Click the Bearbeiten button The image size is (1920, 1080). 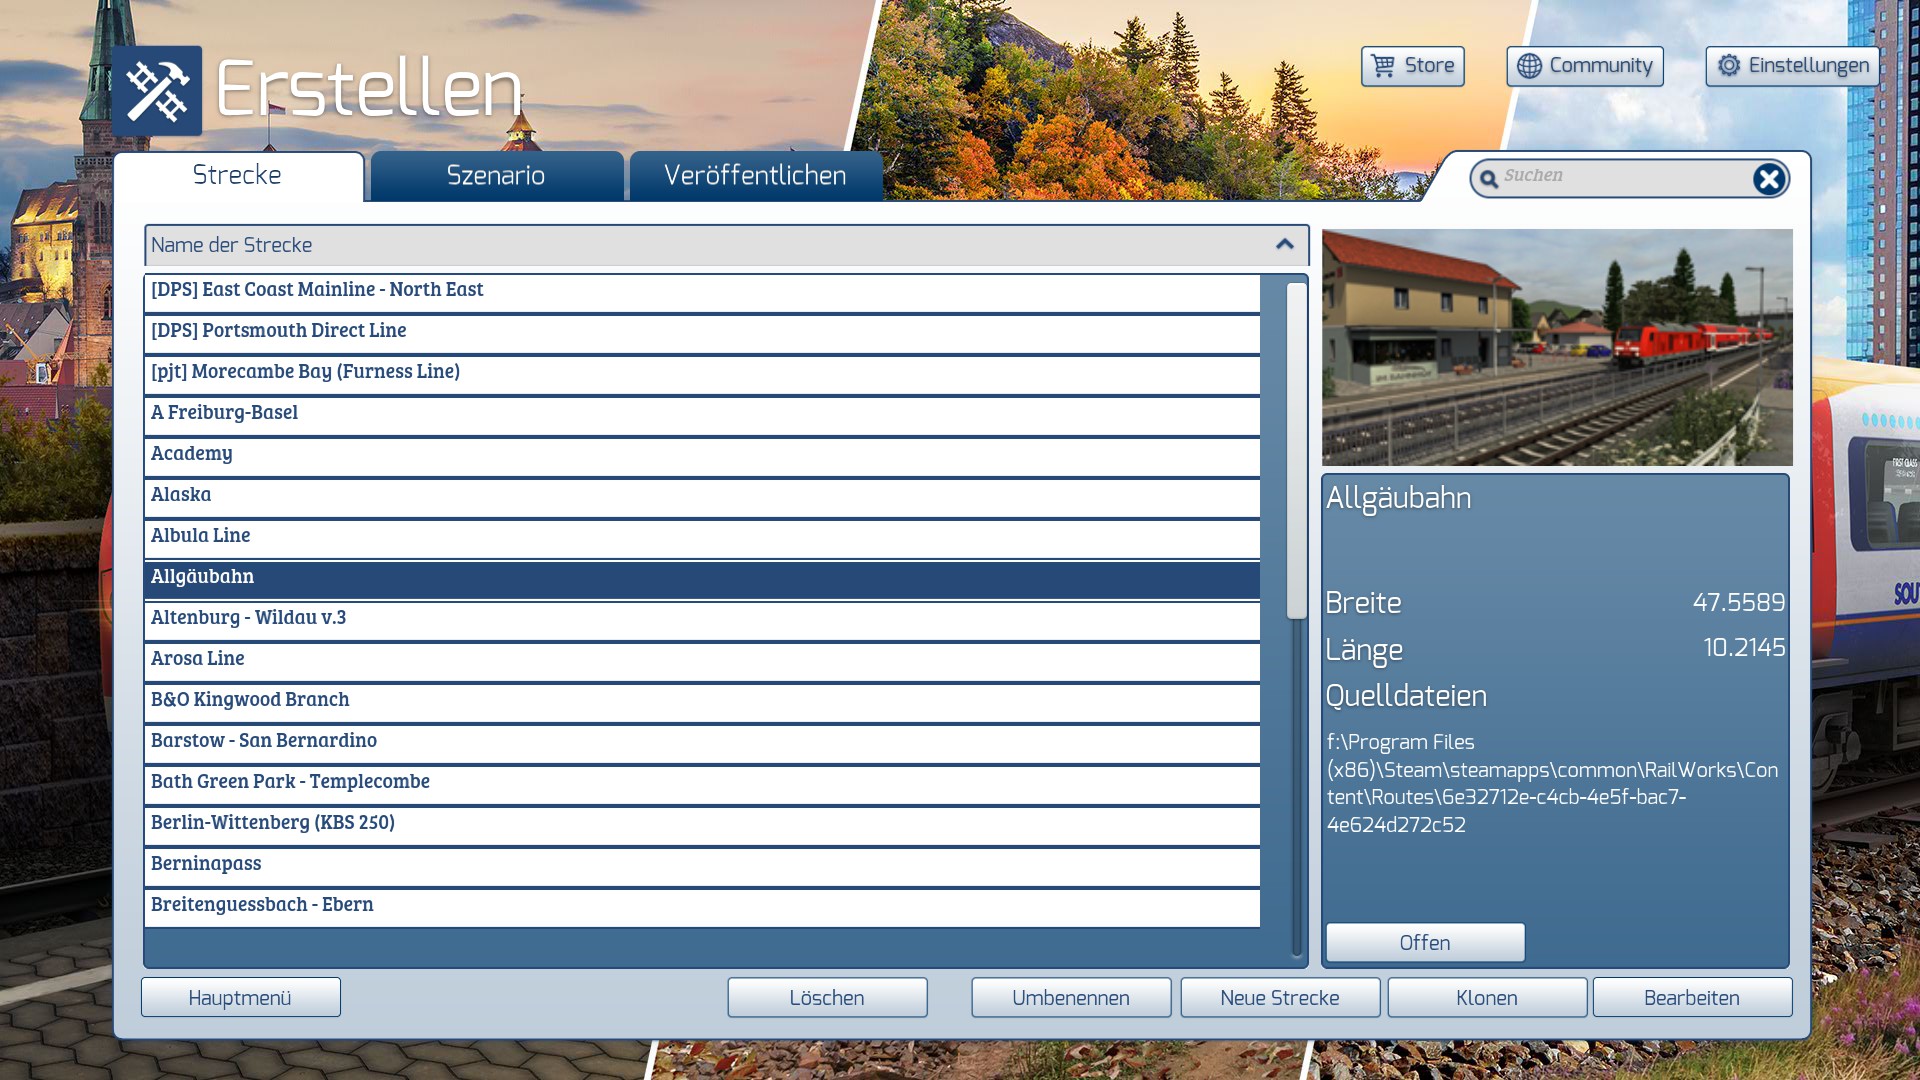click(1691, 998)
